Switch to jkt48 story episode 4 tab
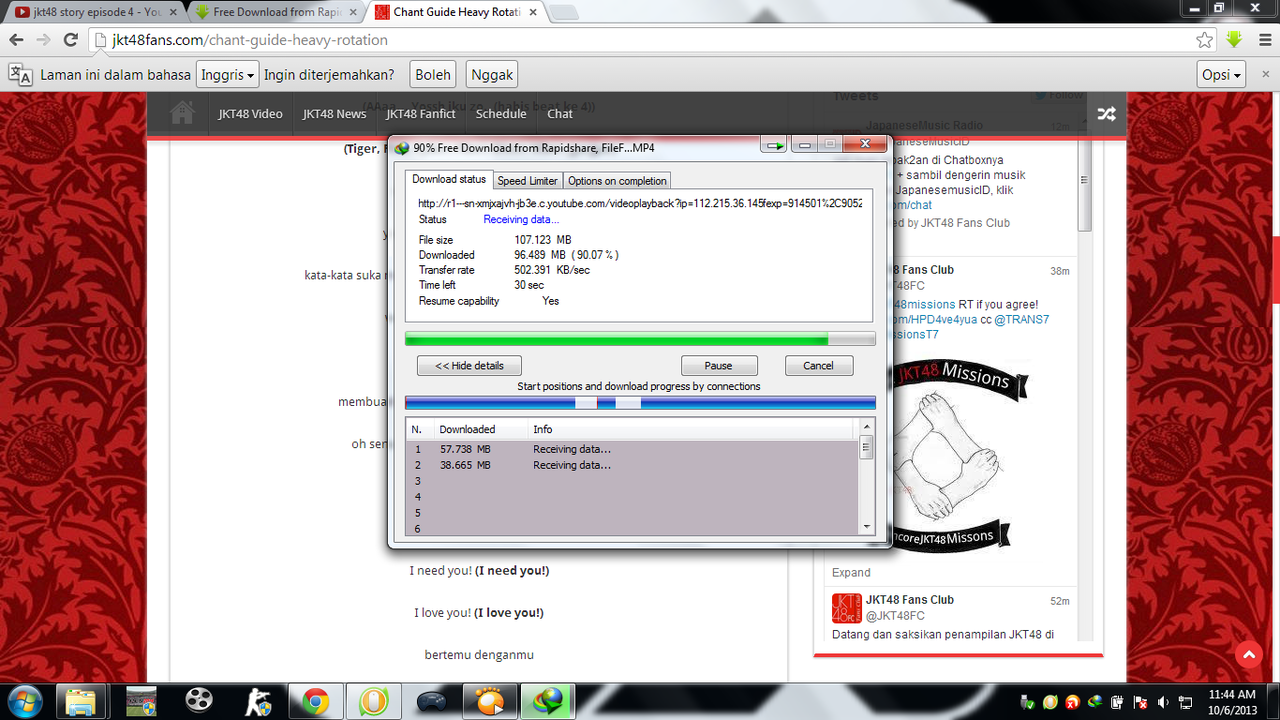Viewport: 1280px width, 720px height. (90, 12)
